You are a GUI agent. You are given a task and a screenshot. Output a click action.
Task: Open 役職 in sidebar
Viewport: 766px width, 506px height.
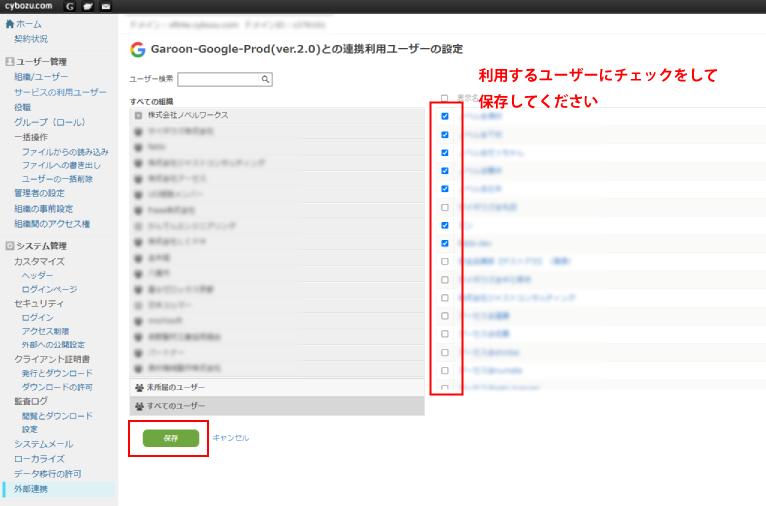click(22, 107)
